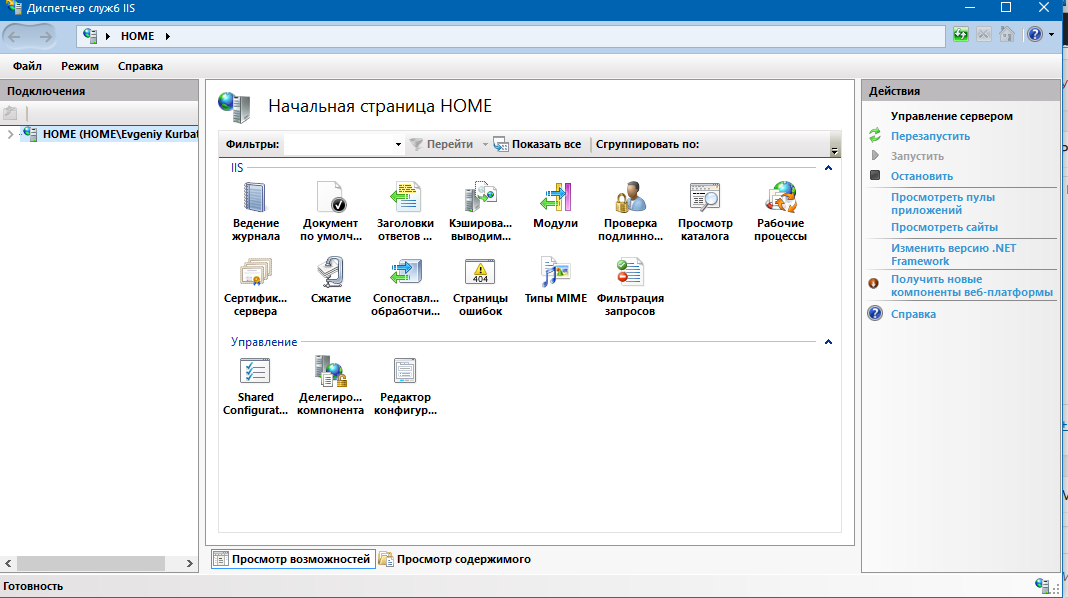Open the Справка menu

(140, 66)
